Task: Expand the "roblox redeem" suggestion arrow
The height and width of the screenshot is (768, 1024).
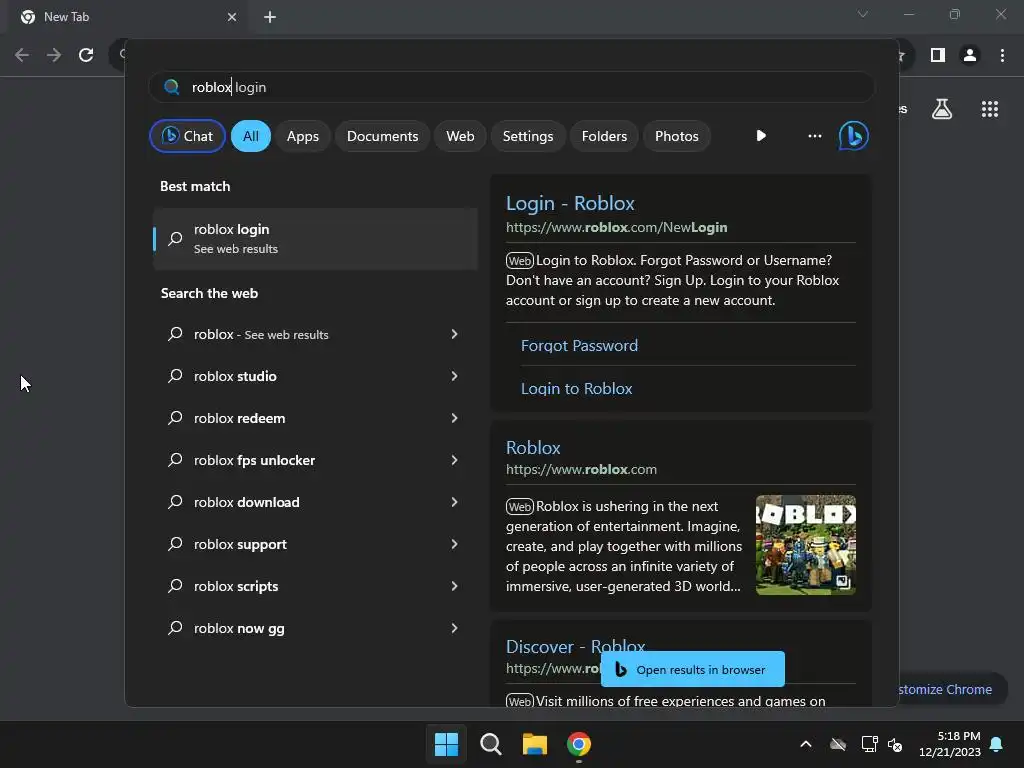Action: [455, 418]
